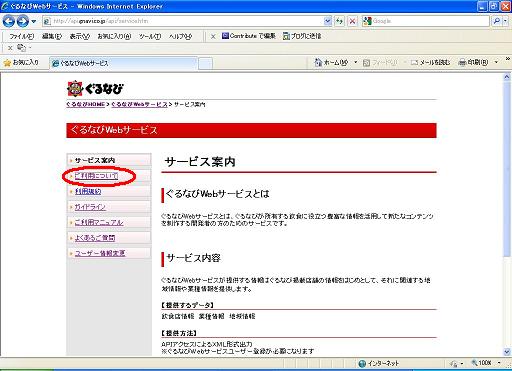The height and width of the screenshot is (371, 512).
Task: Follow the ぐるなびWebサービス breadcrumb link
Action: pos(139,104)
